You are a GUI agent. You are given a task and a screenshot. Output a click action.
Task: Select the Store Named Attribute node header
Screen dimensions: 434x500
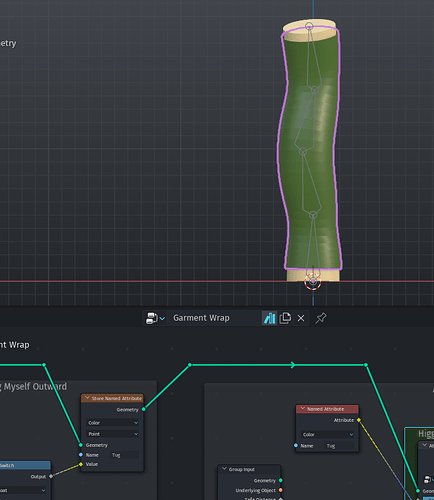click(x=112, y=398)
